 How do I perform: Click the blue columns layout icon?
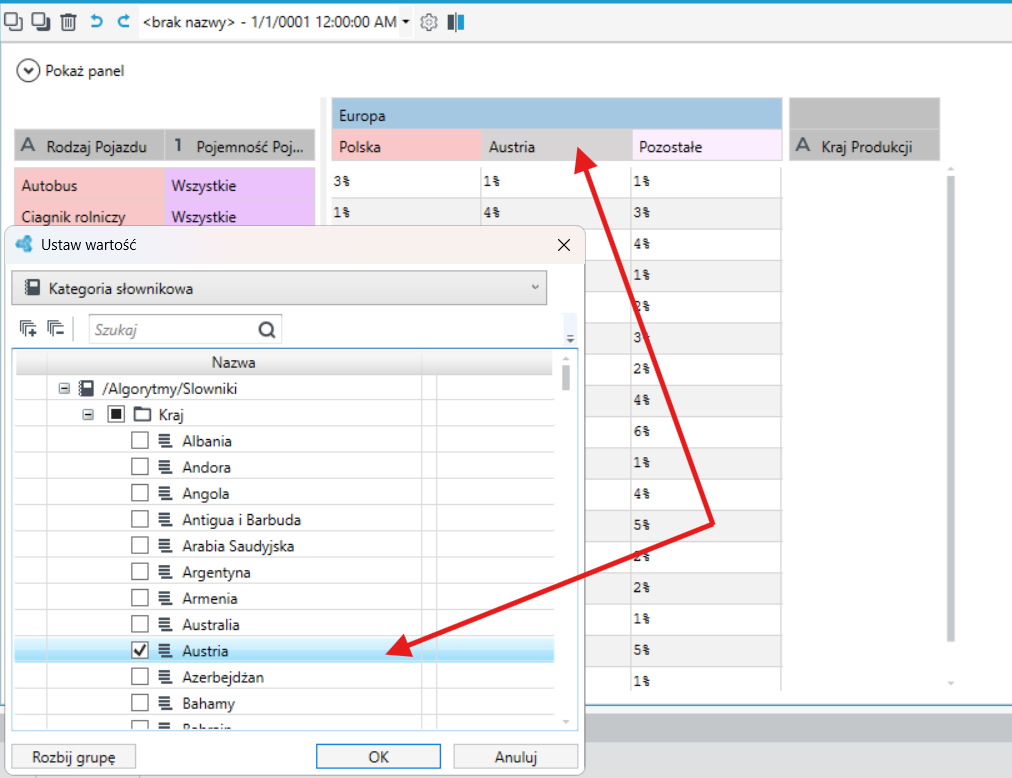click(x=456, y=23)
